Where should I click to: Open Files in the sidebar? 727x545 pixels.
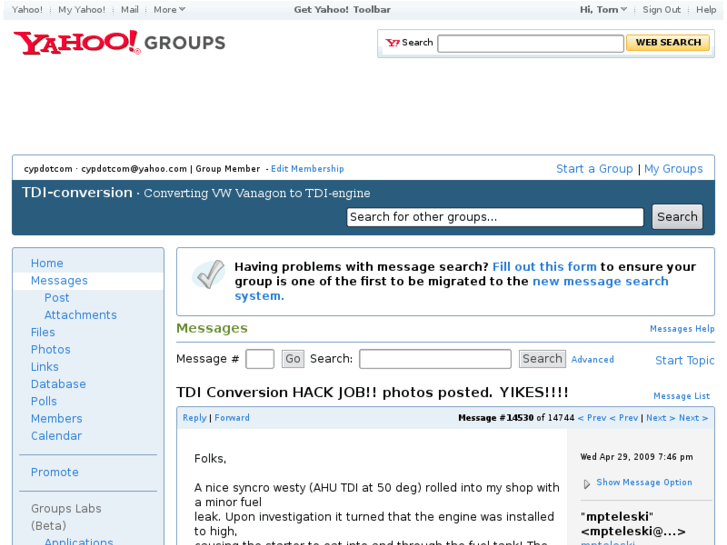pyautogui.click(x=43, y=332)
